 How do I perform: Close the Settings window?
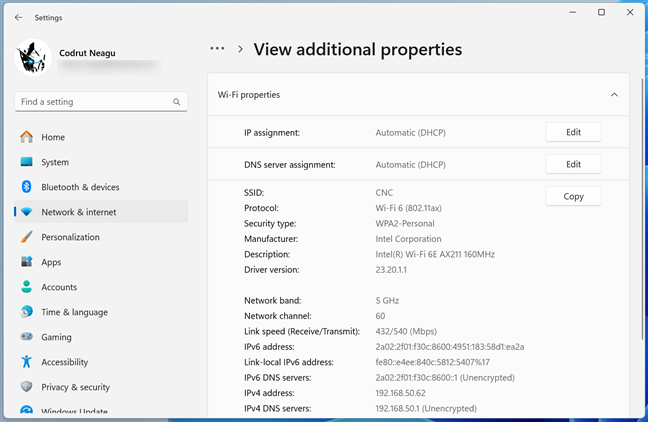pyautogui.click(x=630, y=12)
